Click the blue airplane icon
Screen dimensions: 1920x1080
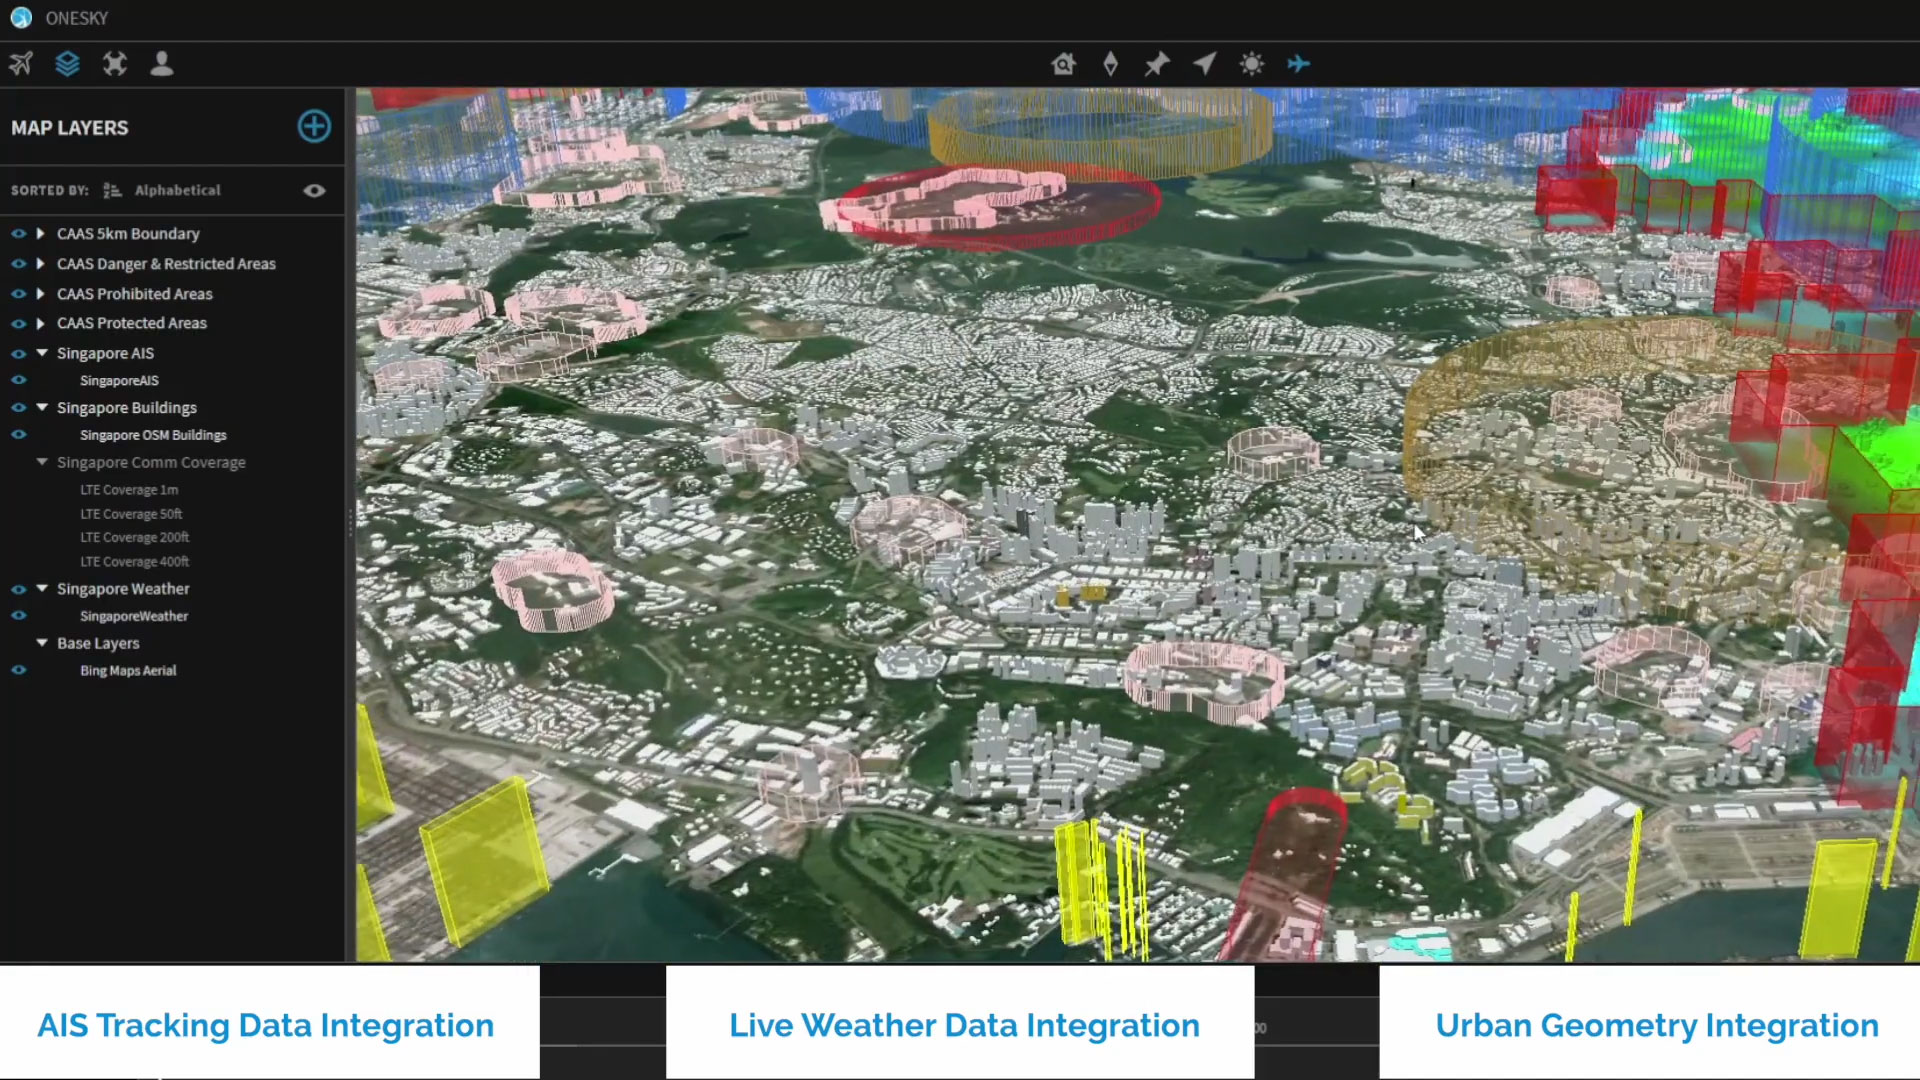point(1298,64)
